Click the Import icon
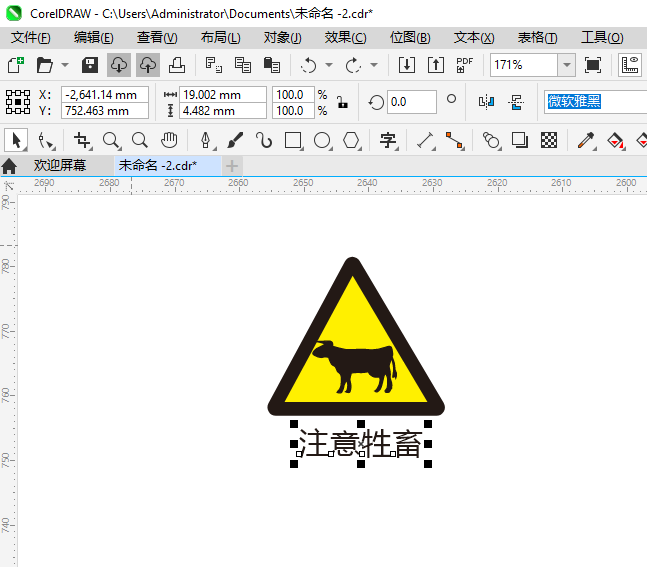This screenshot has height=567, width=647. pos(407,65)
